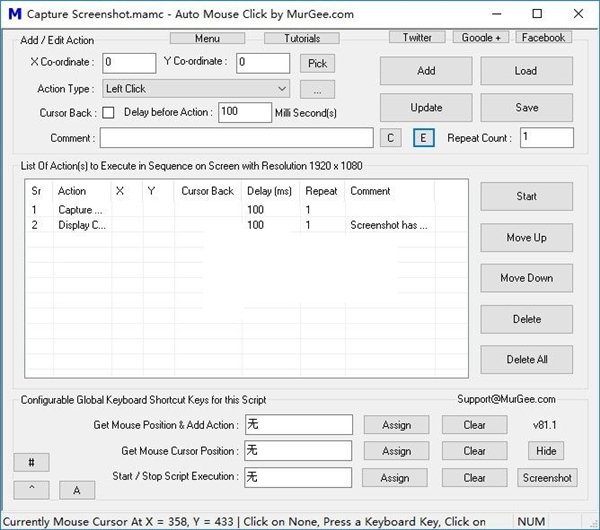Assign hotkey for Get Mouse Cursor Position
The width and height of the screenshot is (600, 530).
coord(396,451)
